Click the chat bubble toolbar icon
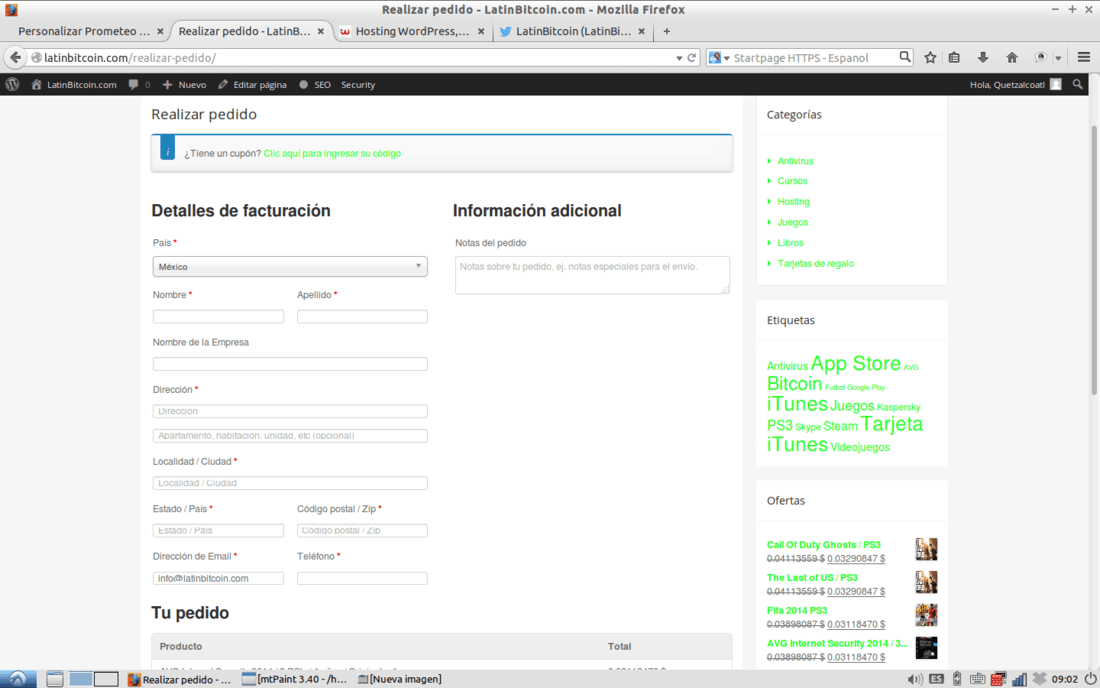The height and width of the screenshot is (688, 1100). (1041, 58)
